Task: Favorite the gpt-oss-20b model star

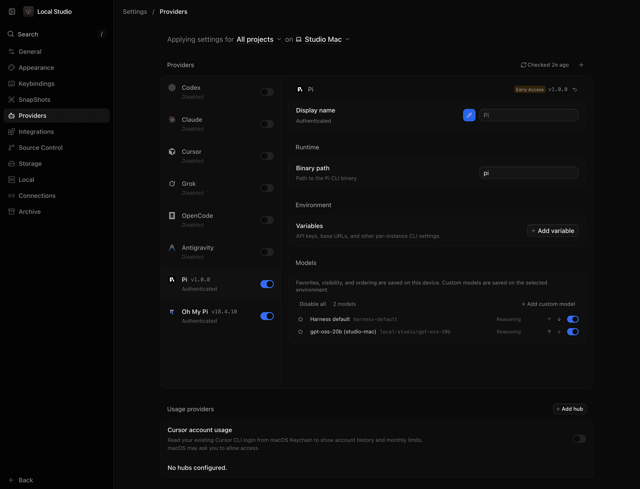Action: (300, 332)
